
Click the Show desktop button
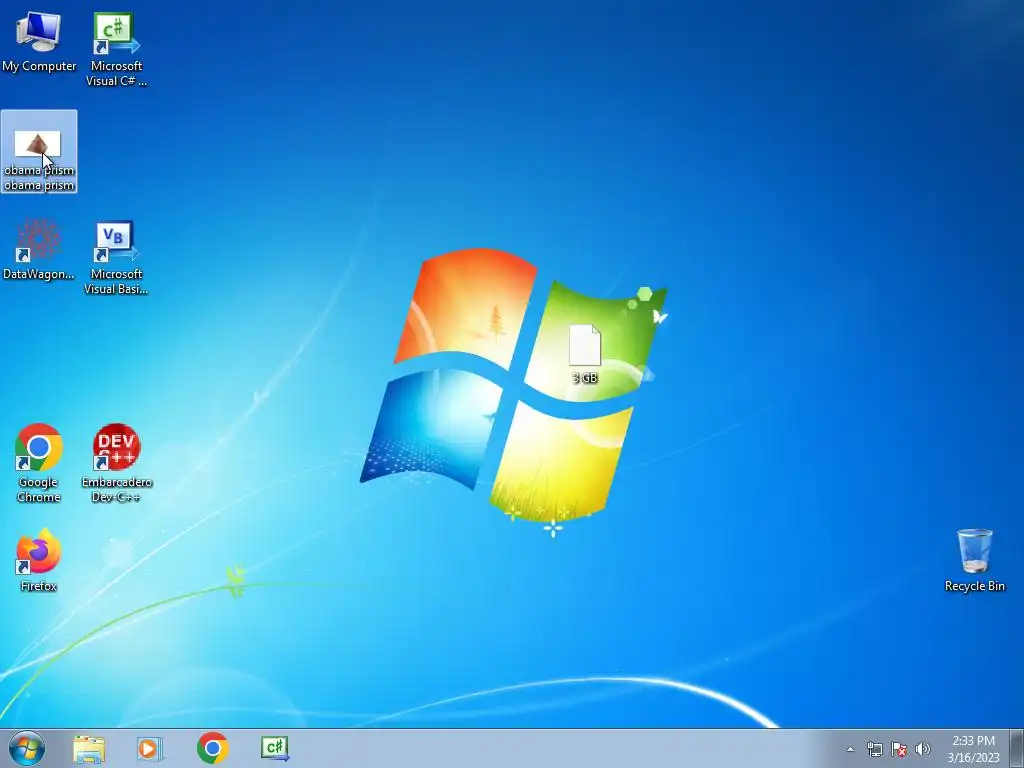click(1017, 748)
